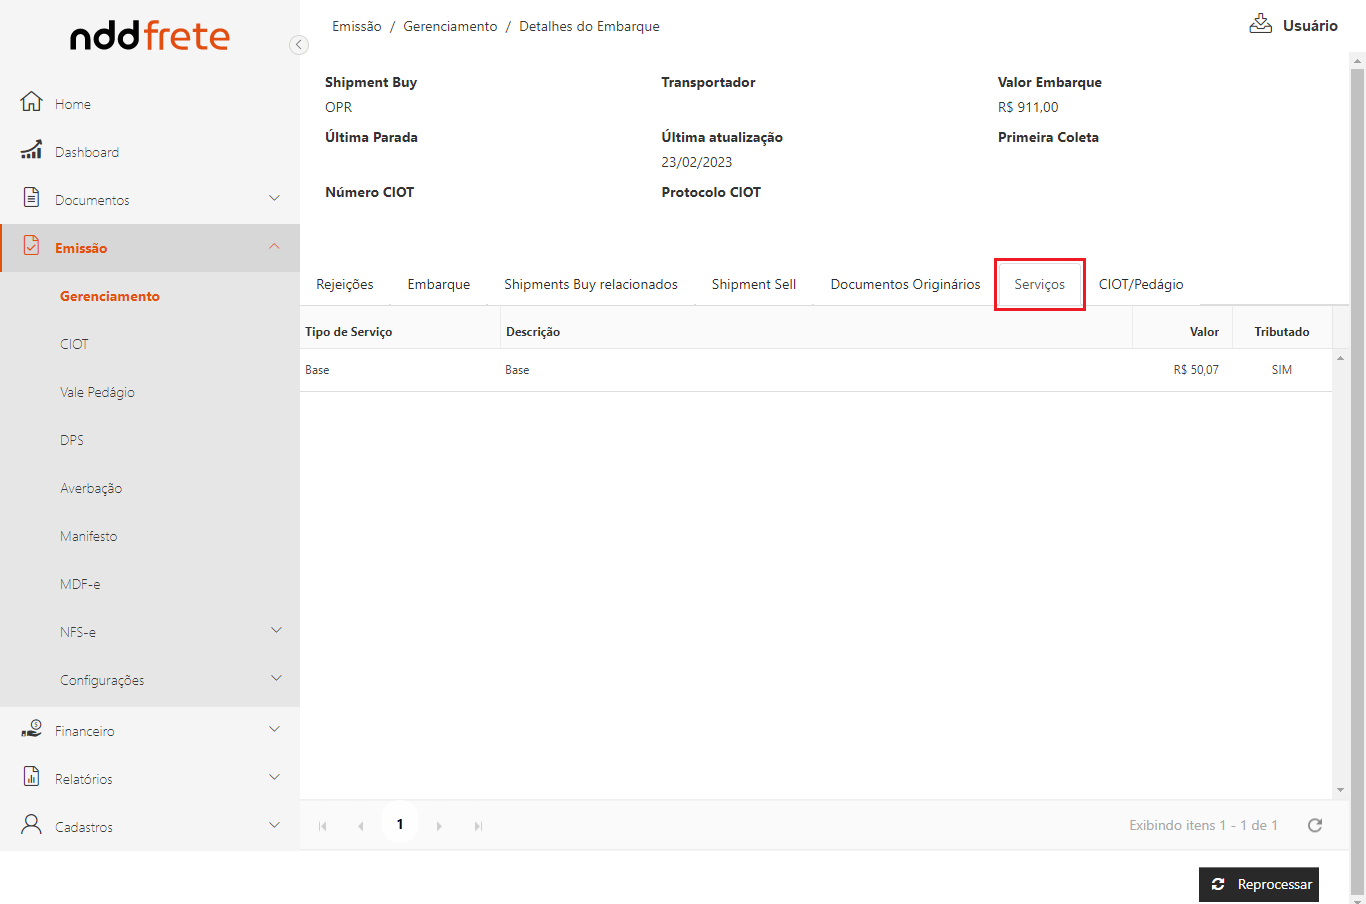Expand the Configurações submenu chevron
The width and height of the screenshot is (1366, 904).
point(276,678)
